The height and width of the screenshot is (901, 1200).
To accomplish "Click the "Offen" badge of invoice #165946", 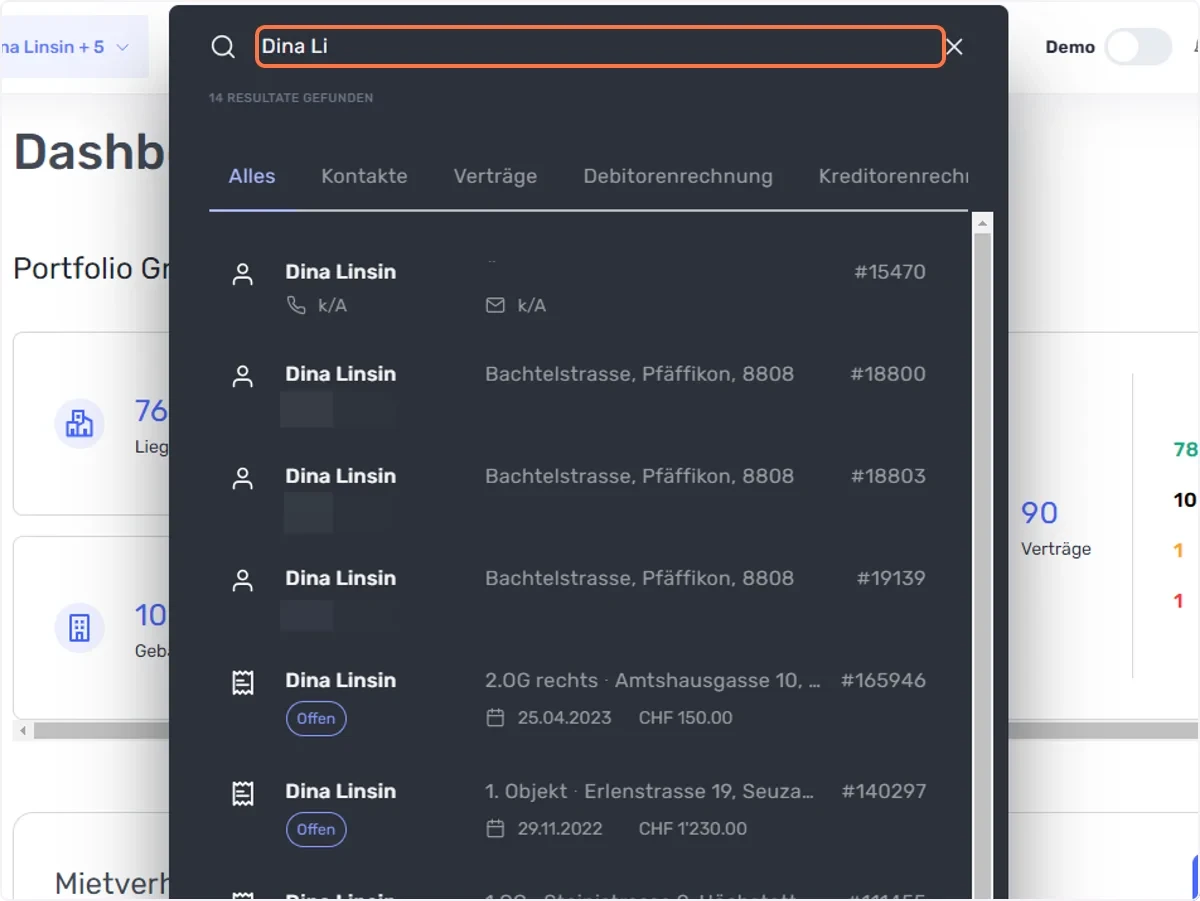I will pyautogui.click(x=316, y=718).
